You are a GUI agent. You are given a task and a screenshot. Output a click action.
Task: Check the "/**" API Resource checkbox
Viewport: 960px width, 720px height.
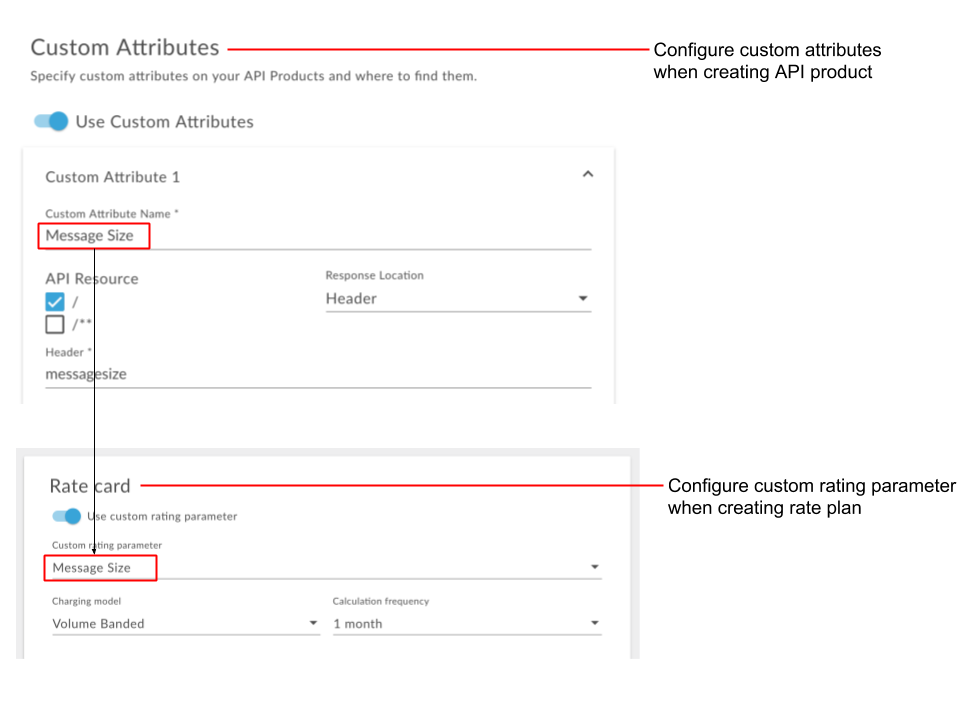point(55,324)
